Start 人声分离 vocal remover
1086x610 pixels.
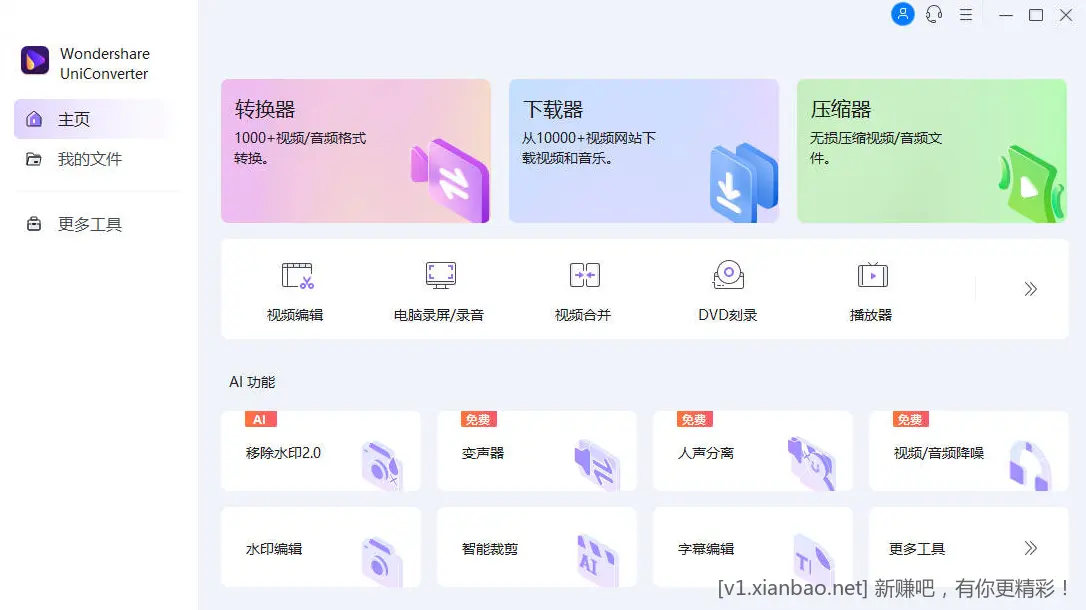point(752,451)
